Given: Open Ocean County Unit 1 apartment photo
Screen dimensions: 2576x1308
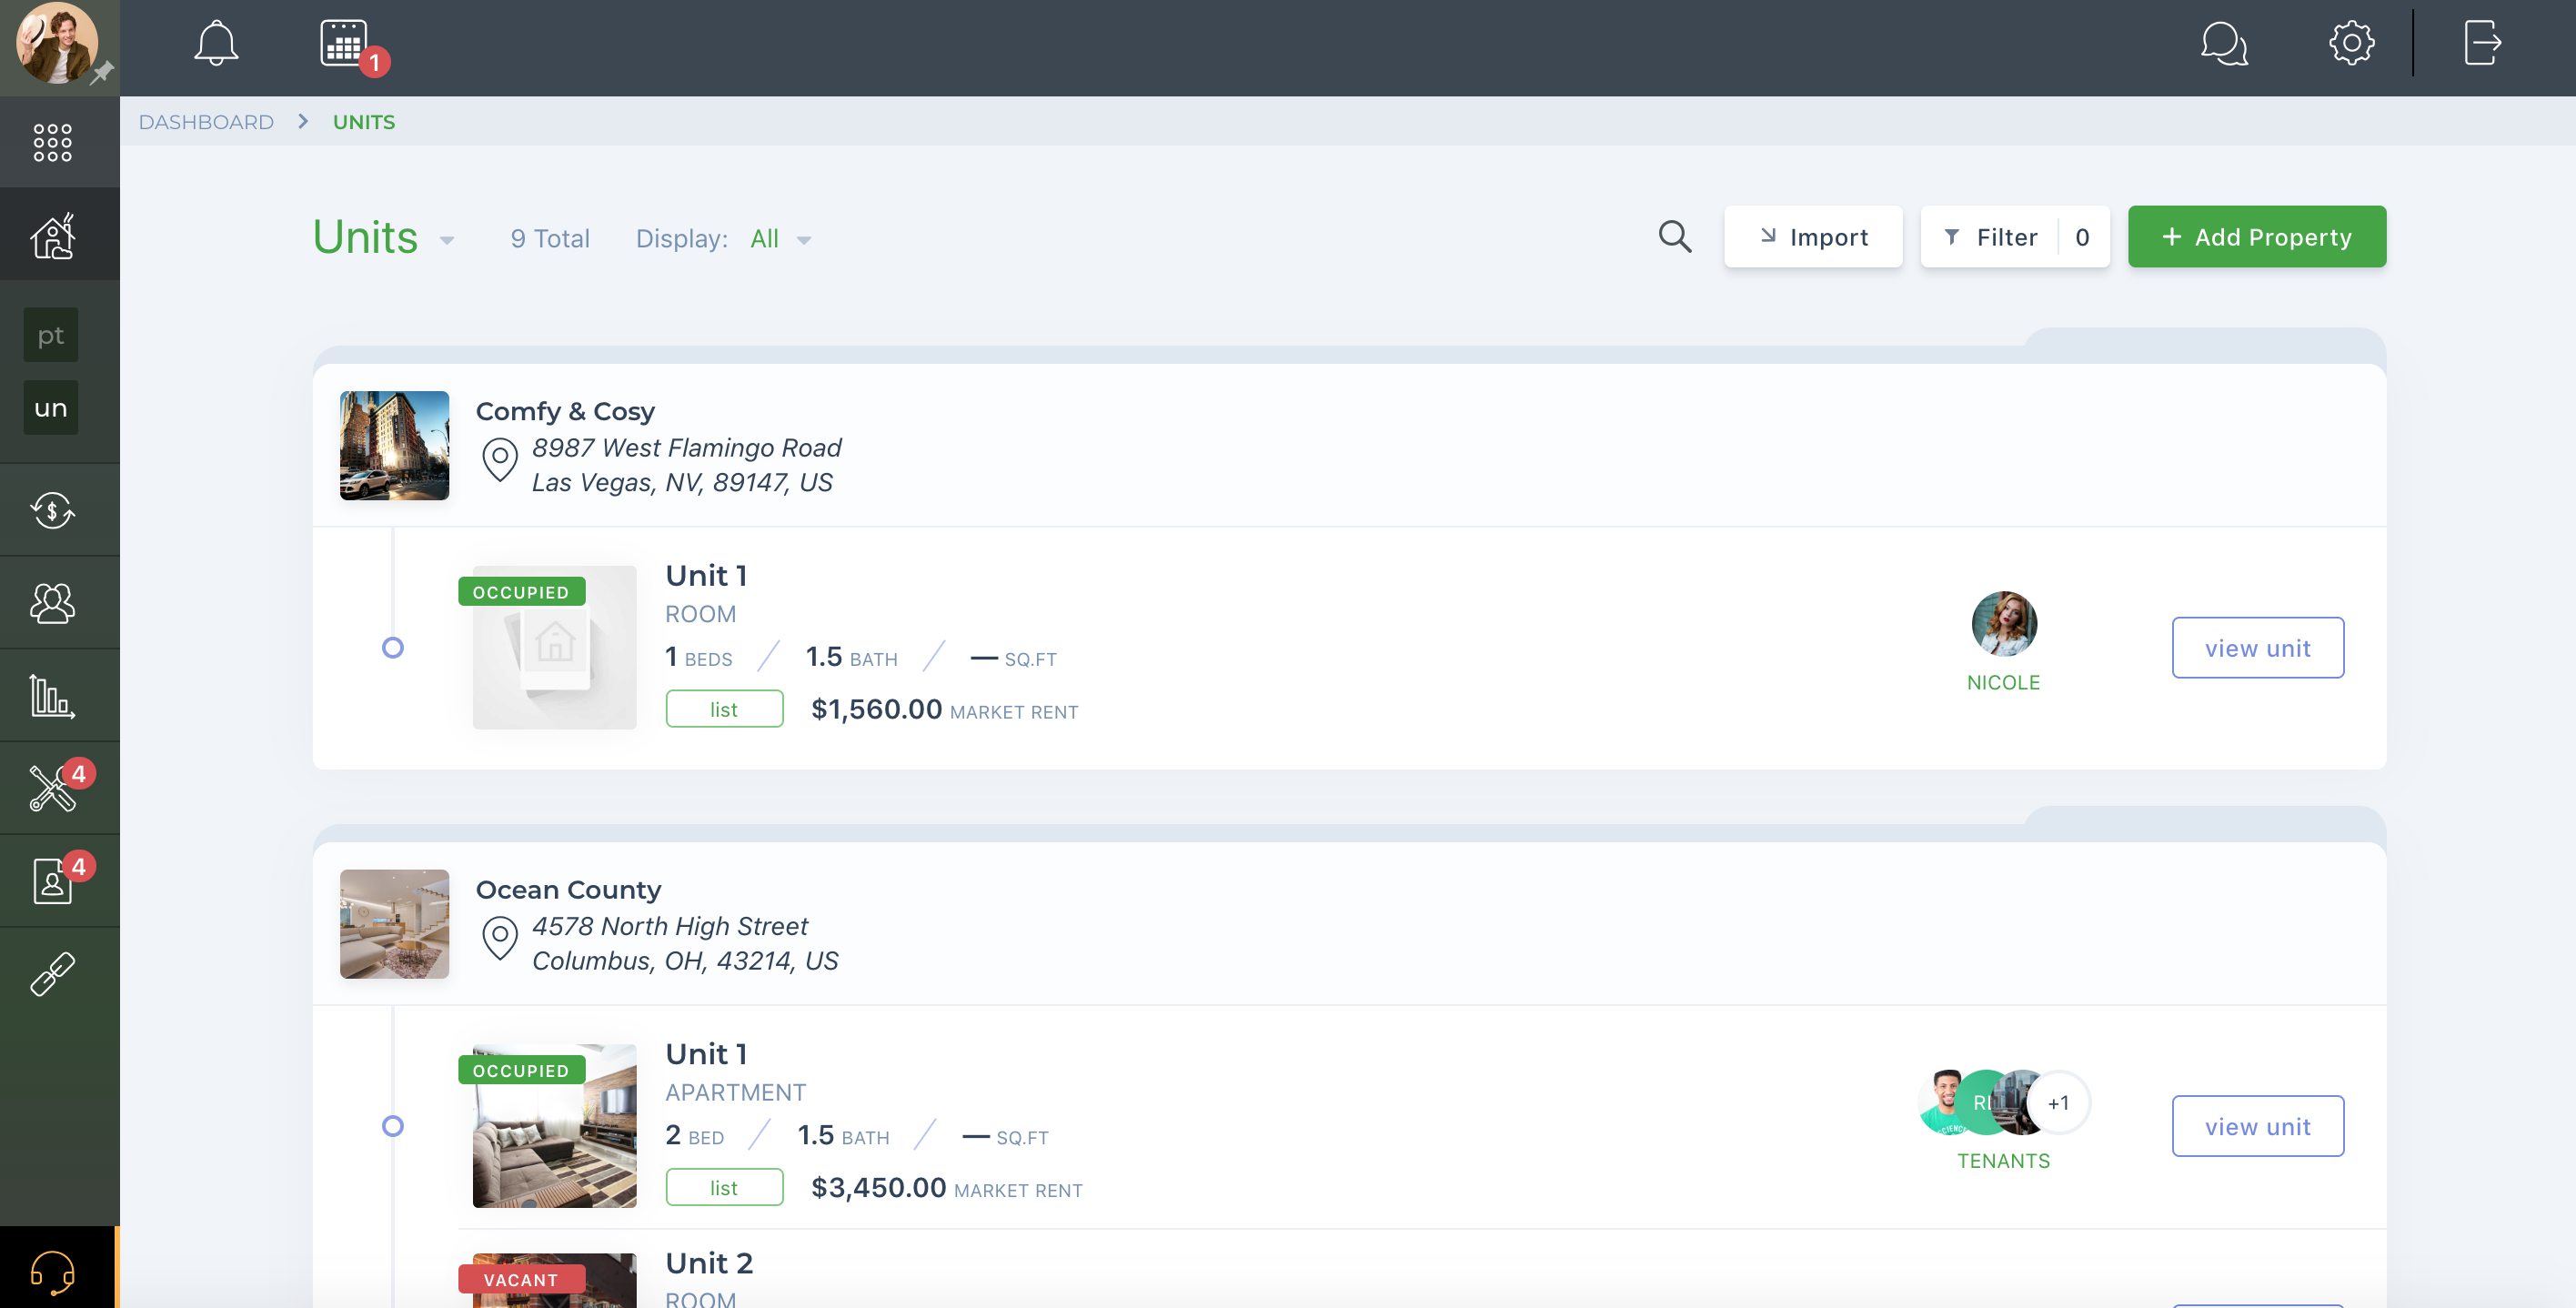Looking at the screenshot, I should pyautogui.click(x=555, y=1126).
